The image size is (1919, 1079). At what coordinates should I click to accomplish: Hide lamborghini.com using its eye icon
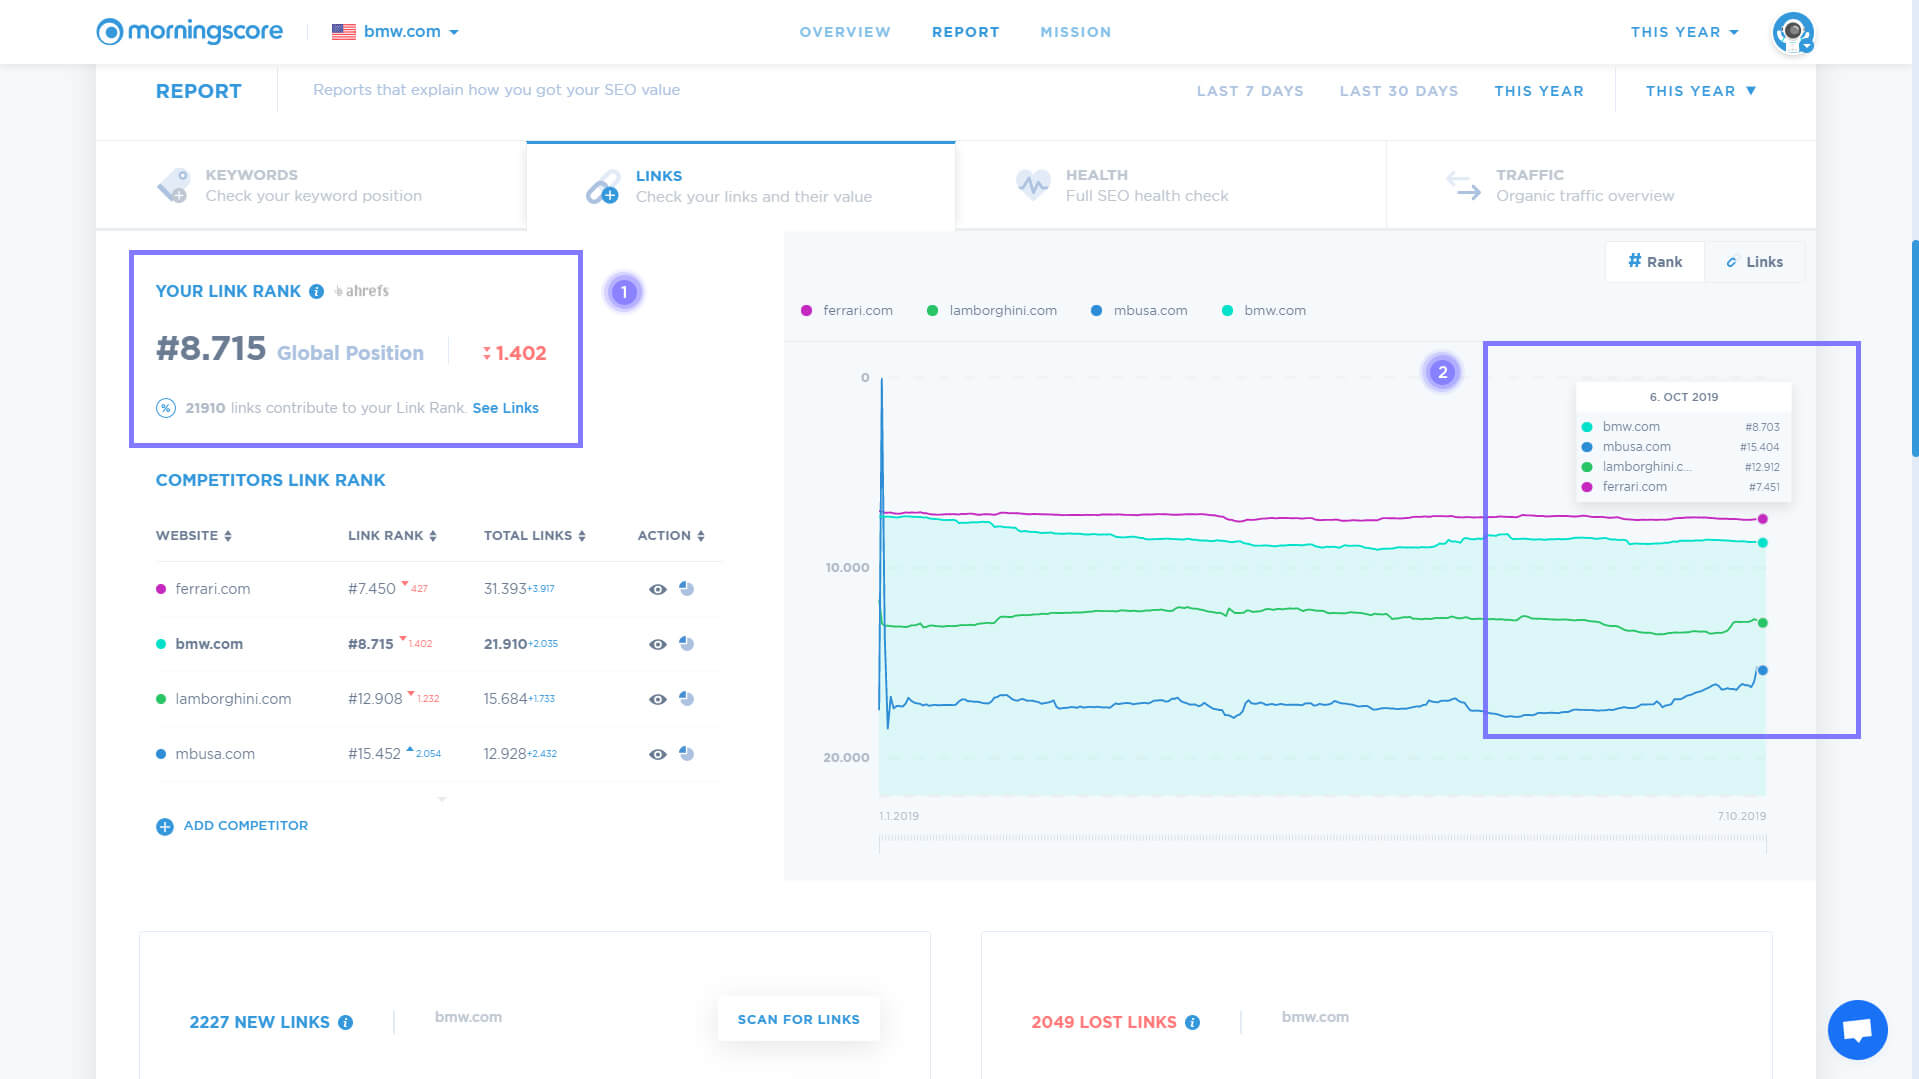click(x=657, y=700)
